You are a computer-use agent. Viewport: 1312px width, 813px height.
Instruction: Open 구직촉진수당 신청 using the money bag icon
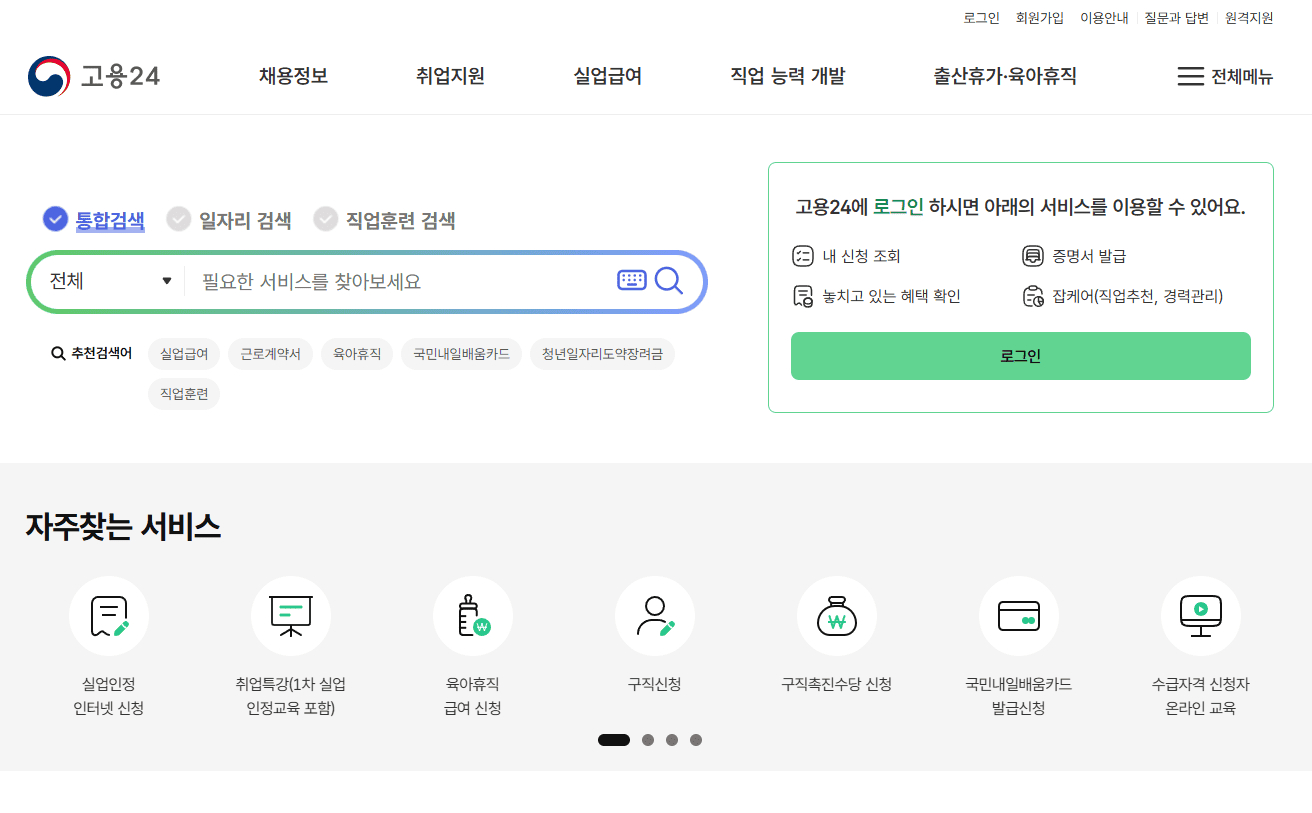836,616
